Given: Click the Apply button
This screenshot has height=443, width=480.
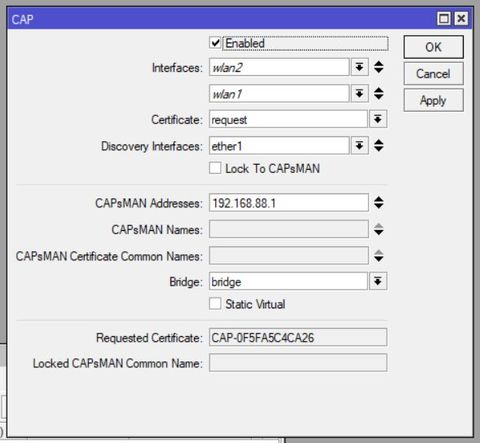Looking at the screenshot, I should pyautogui.click(x=433, y=100).
